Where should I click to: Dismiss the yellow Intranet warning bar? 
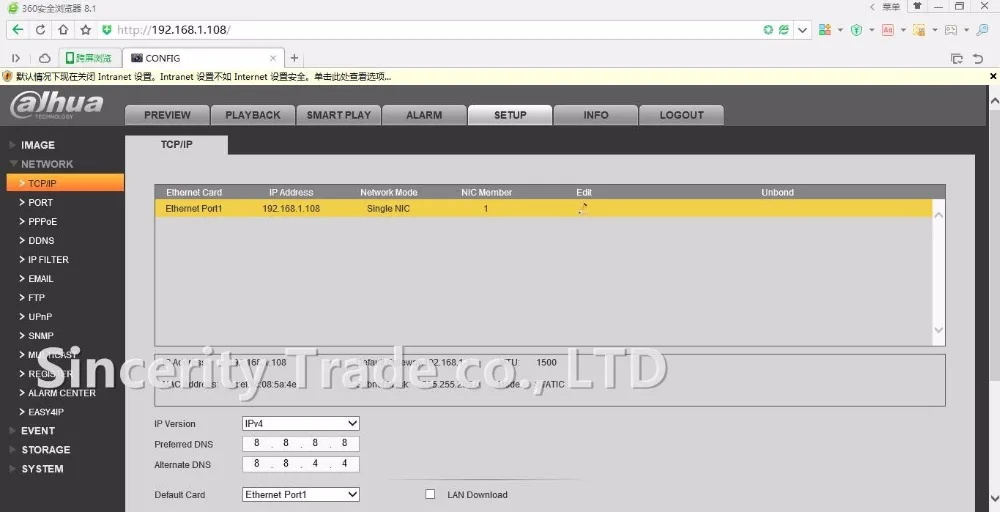(x=993, y=77)
